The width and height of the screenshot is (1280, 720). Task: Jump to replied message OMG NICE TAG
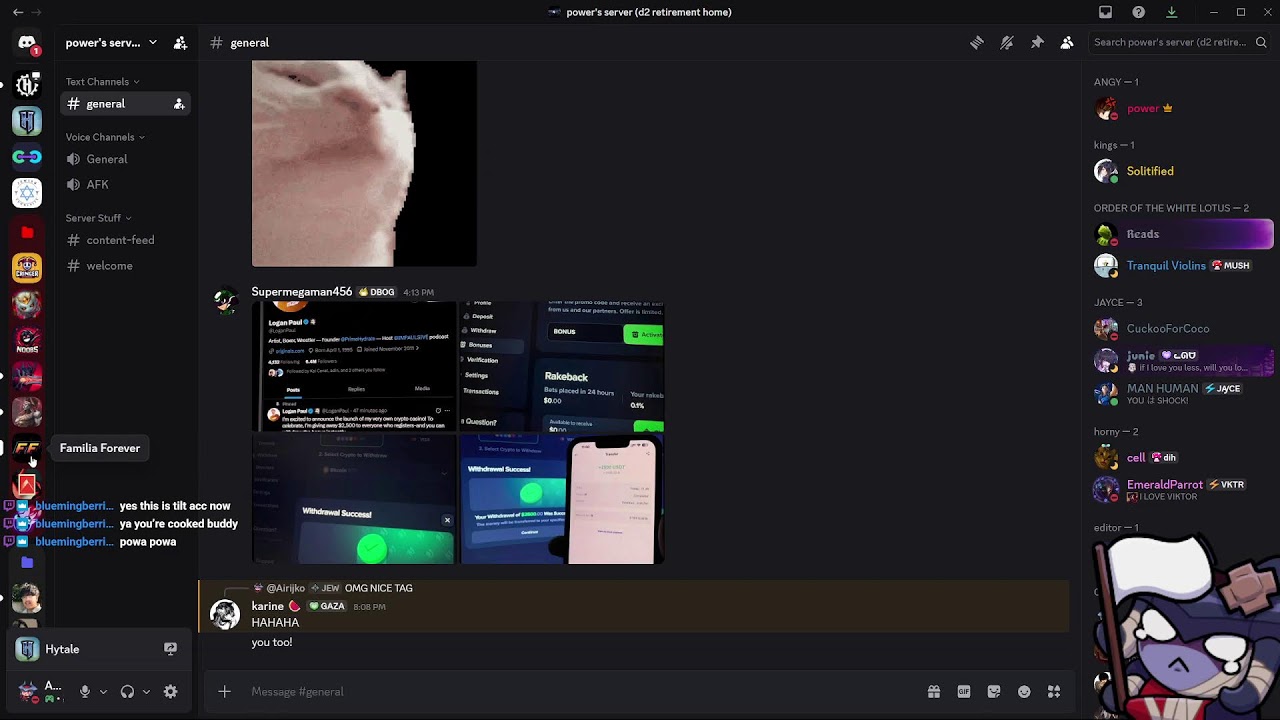(378, 588)
